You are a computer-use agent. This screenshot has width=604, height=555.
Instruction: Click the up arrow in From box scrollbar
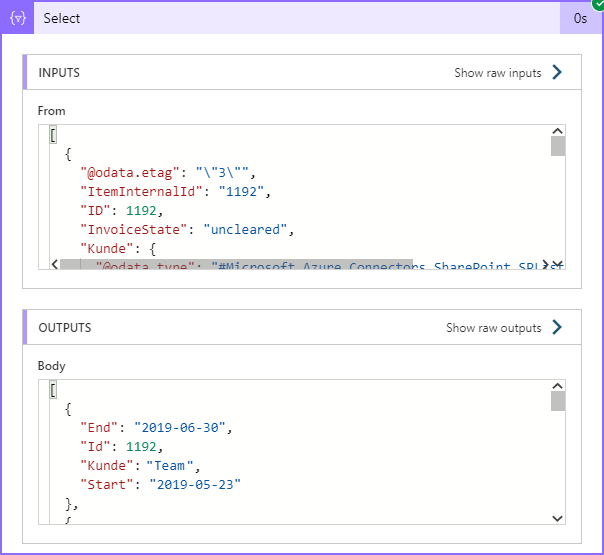[558, 131]
